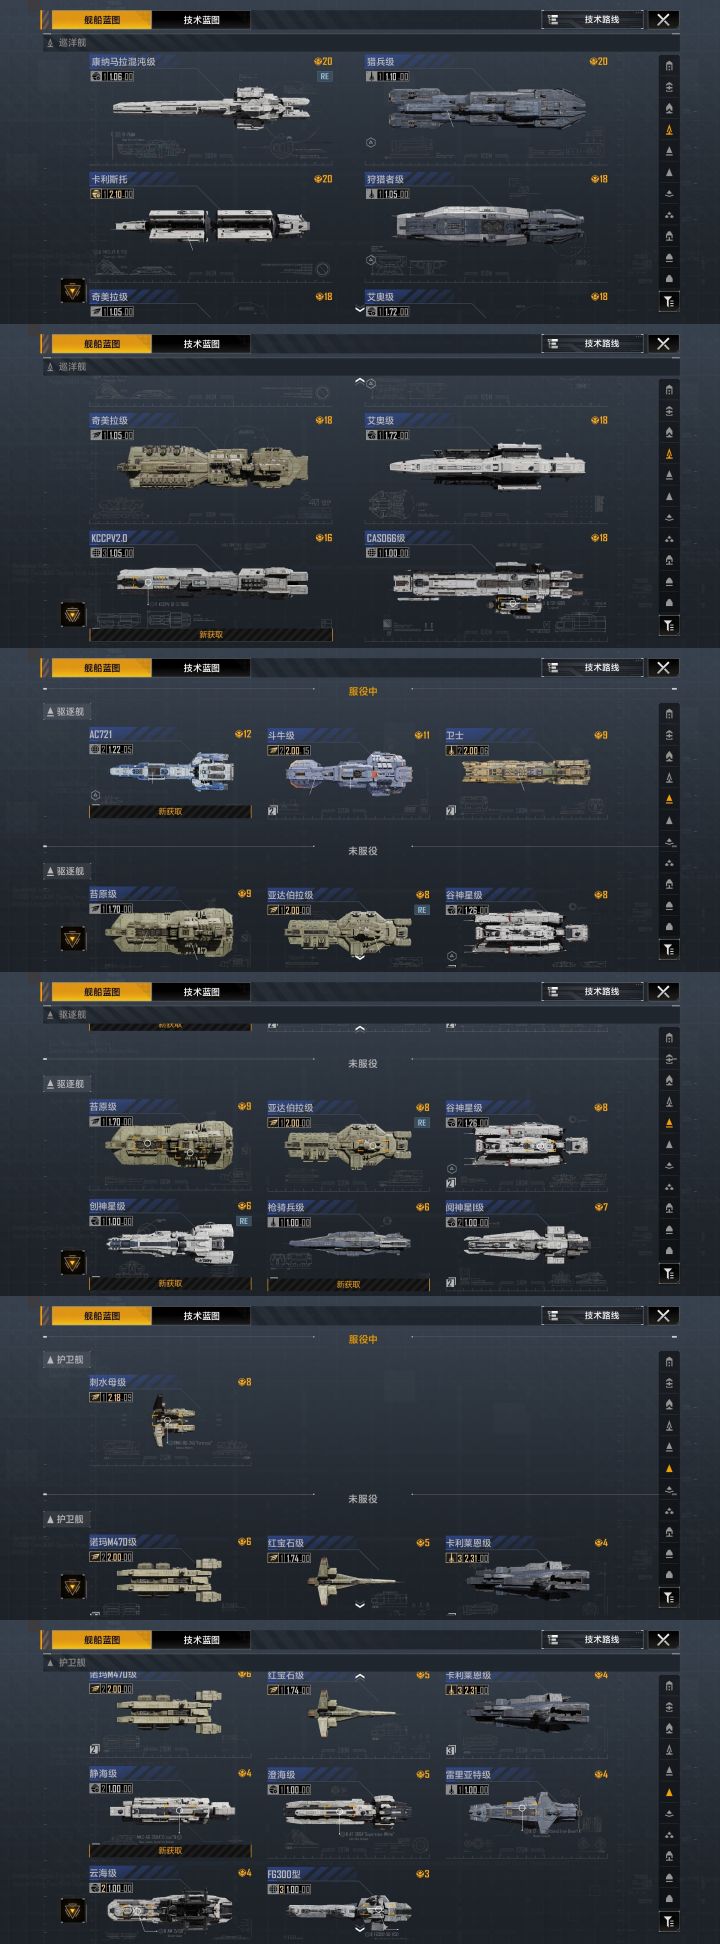Image resolution: width=720 pixels, height=1944 pixels.
Task: Open the 新获取 banner under KCCPV2.0
Action: (211, 634)
